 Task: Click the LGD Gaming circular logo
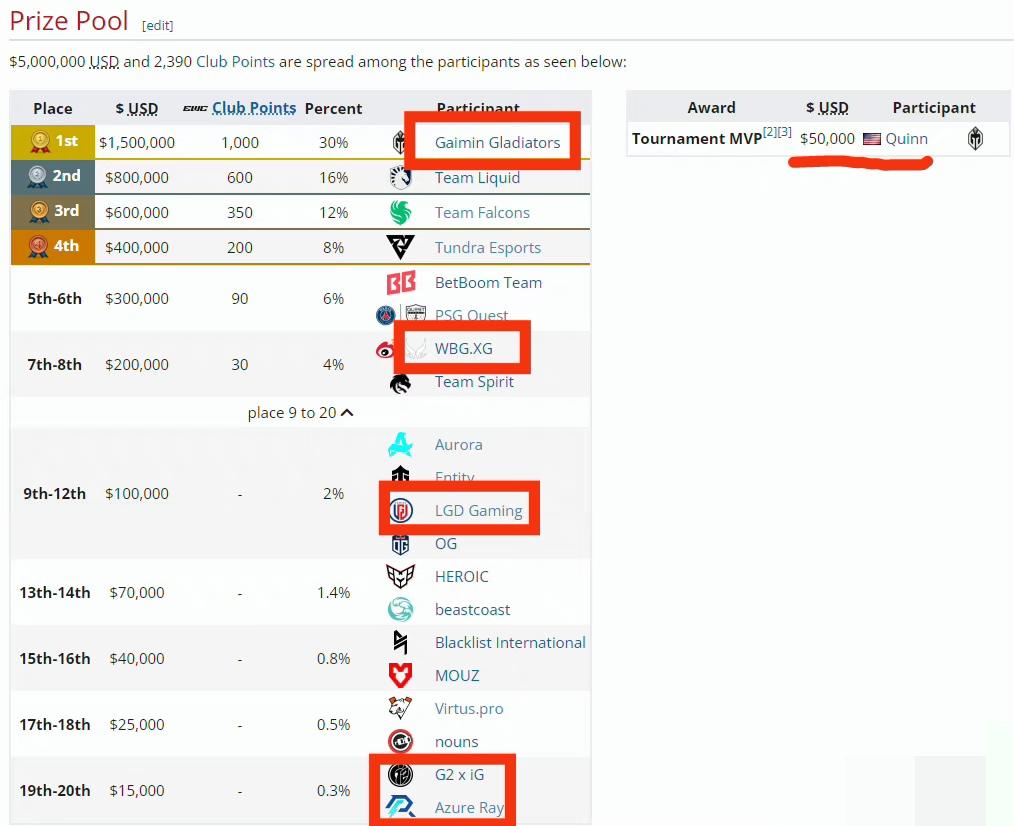(x=400, y=510)
